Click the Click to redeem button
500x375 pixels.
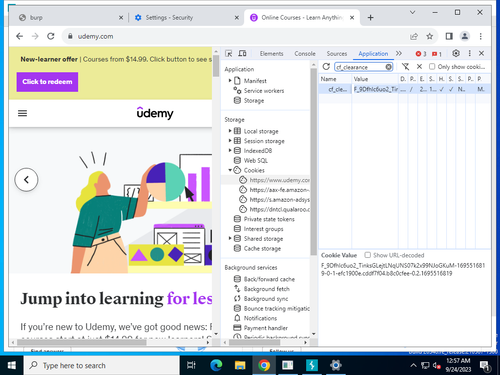pos(47,82)
